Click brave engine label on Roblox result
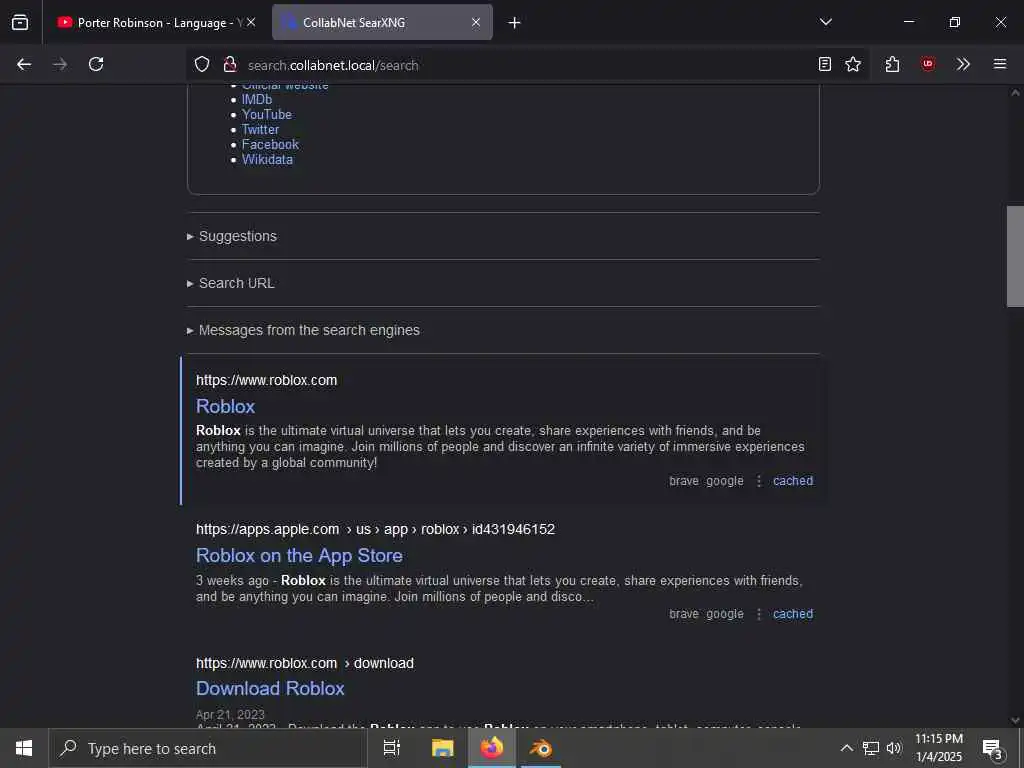 tap(684, 481)
